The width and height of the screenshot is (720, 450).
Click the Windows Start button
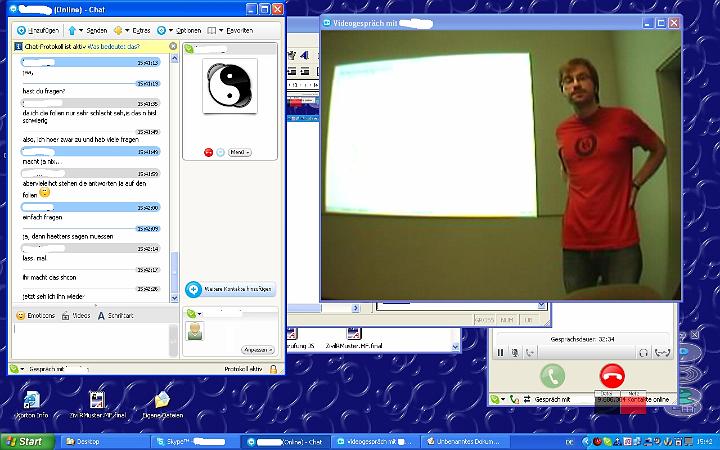[x=27, y=442]
